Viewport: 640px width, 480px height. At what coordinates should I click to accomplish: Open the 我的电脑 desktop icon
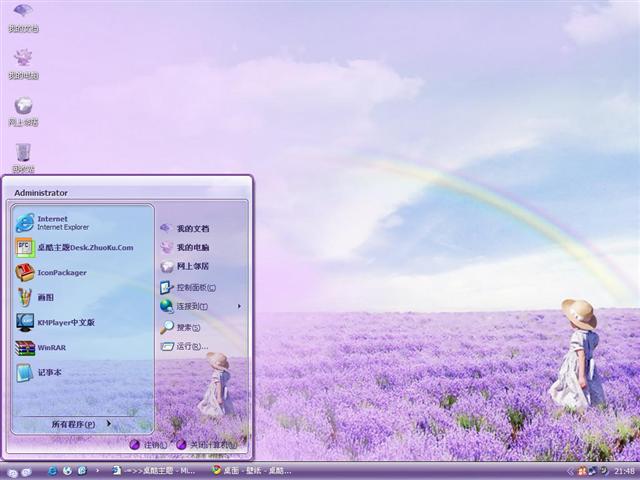point(23,64)
